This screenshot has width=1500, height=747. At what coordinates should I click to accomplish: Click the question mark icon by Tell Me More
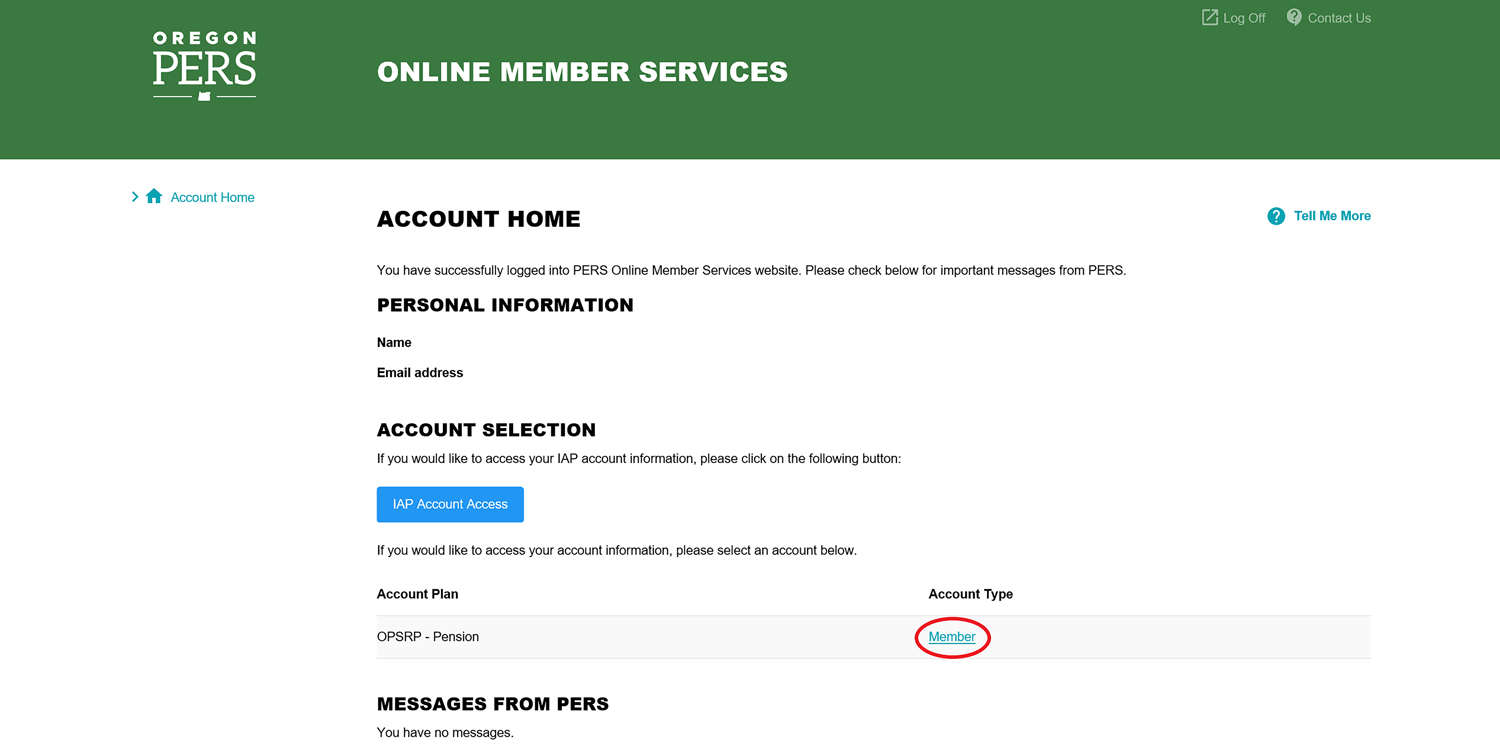coord(1276,216)
